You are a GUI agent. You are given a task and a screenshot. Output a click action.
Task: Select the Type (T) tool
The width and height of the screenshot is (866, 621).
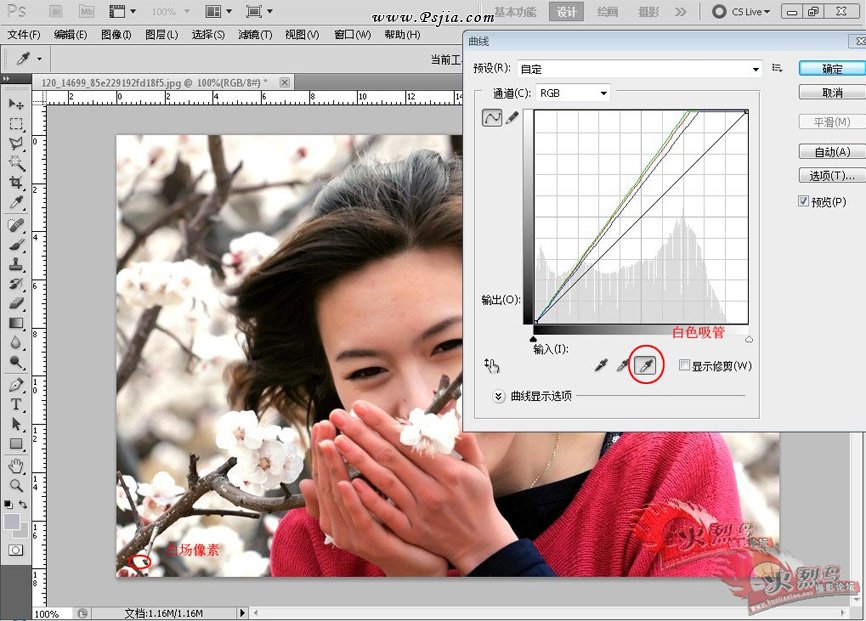pyautogui.click(x=17, y=404)
